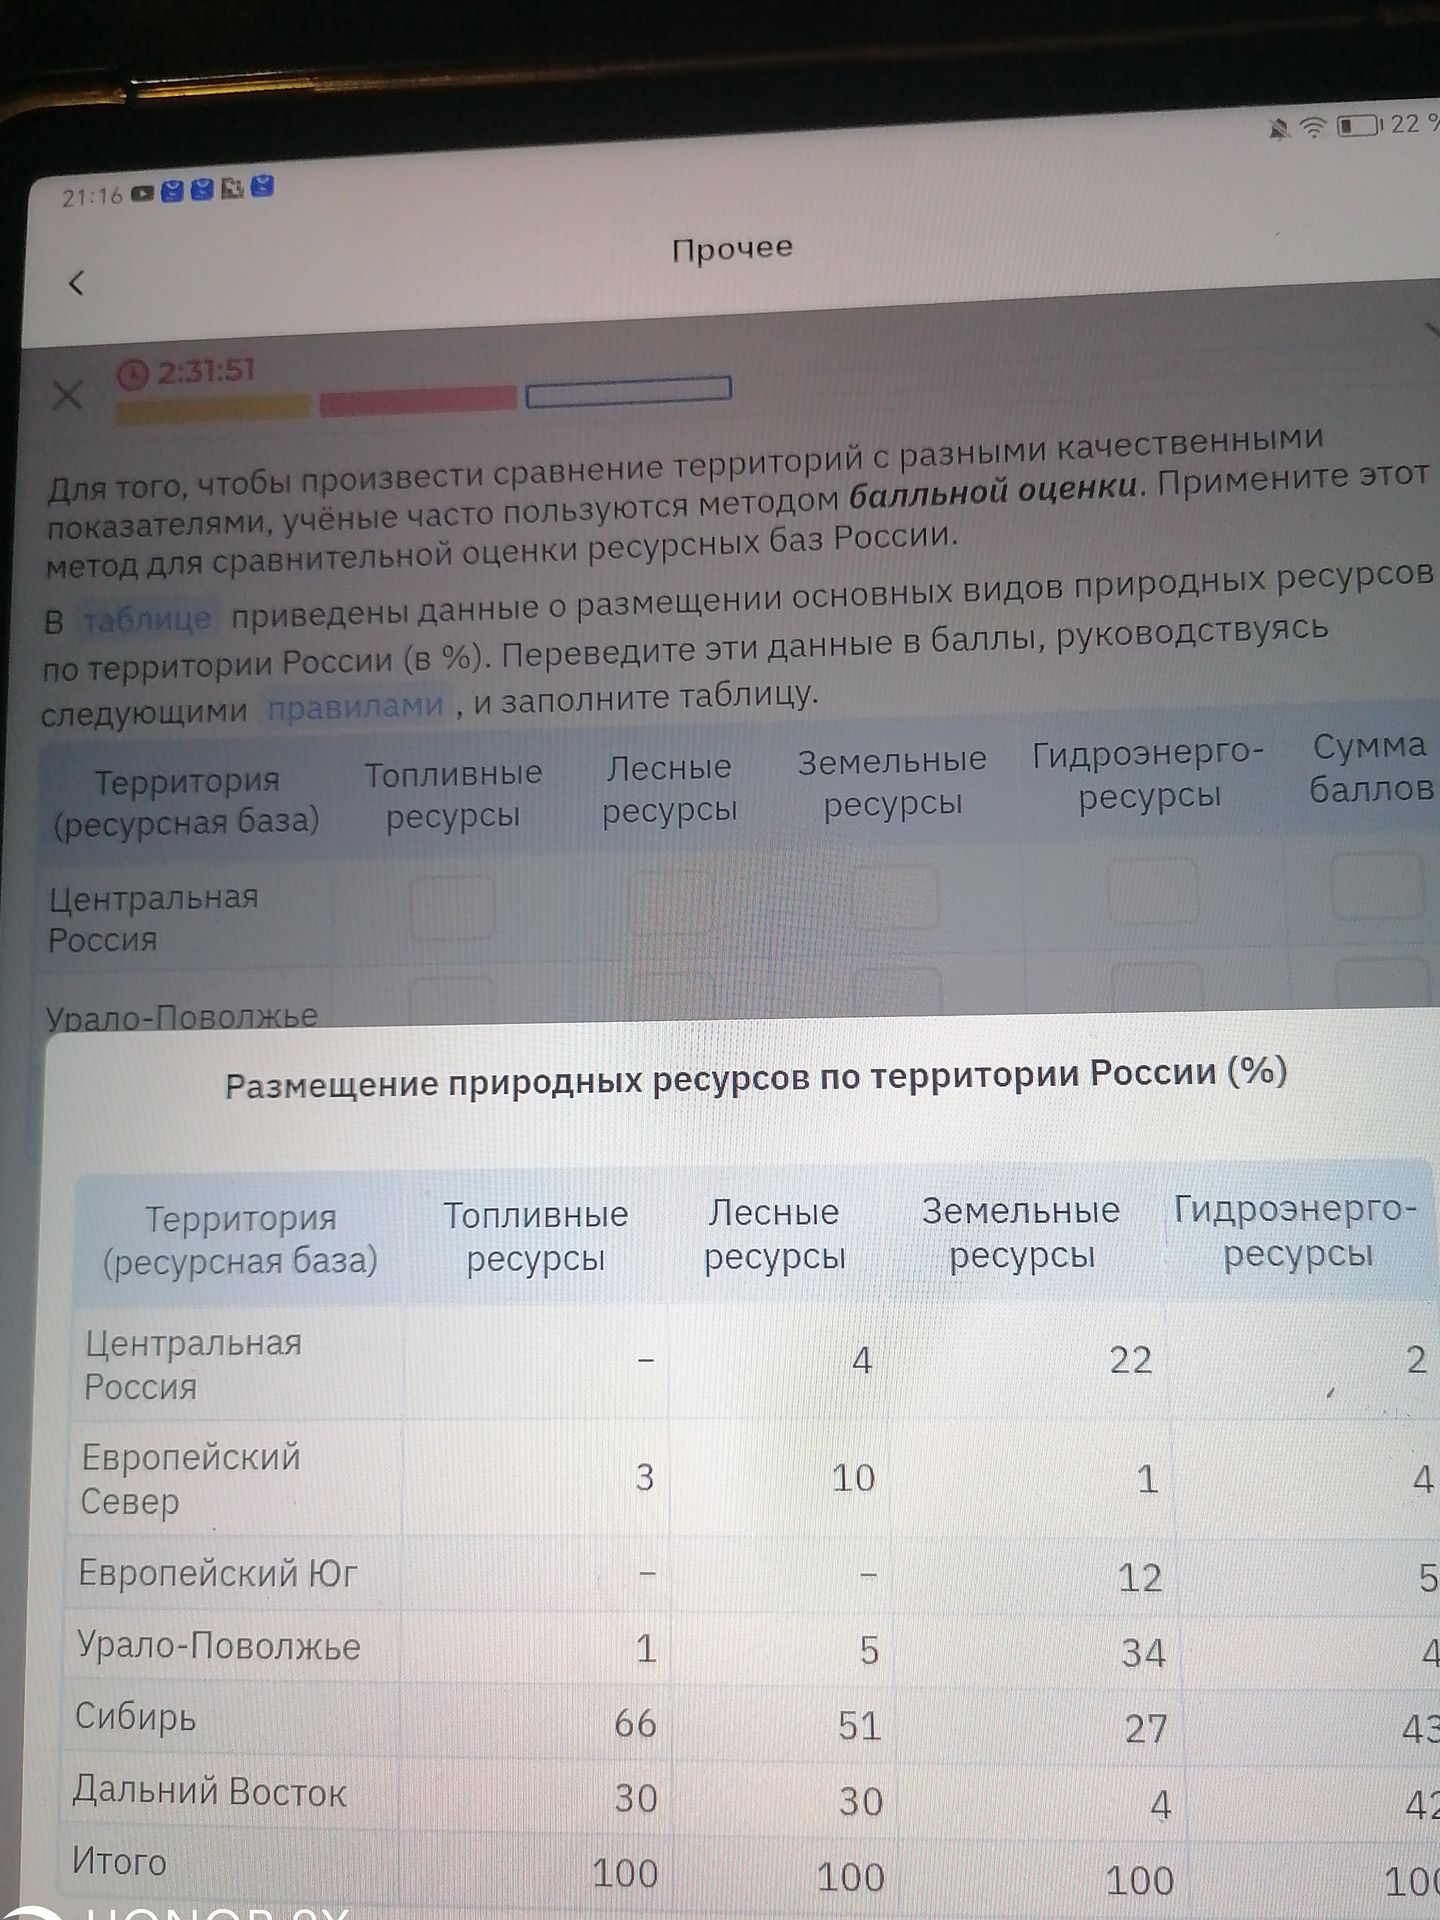Tap the value 22 in the popup's Центральная Россия row
The image size is (1440, 1920).
tap(1131, 1360)
